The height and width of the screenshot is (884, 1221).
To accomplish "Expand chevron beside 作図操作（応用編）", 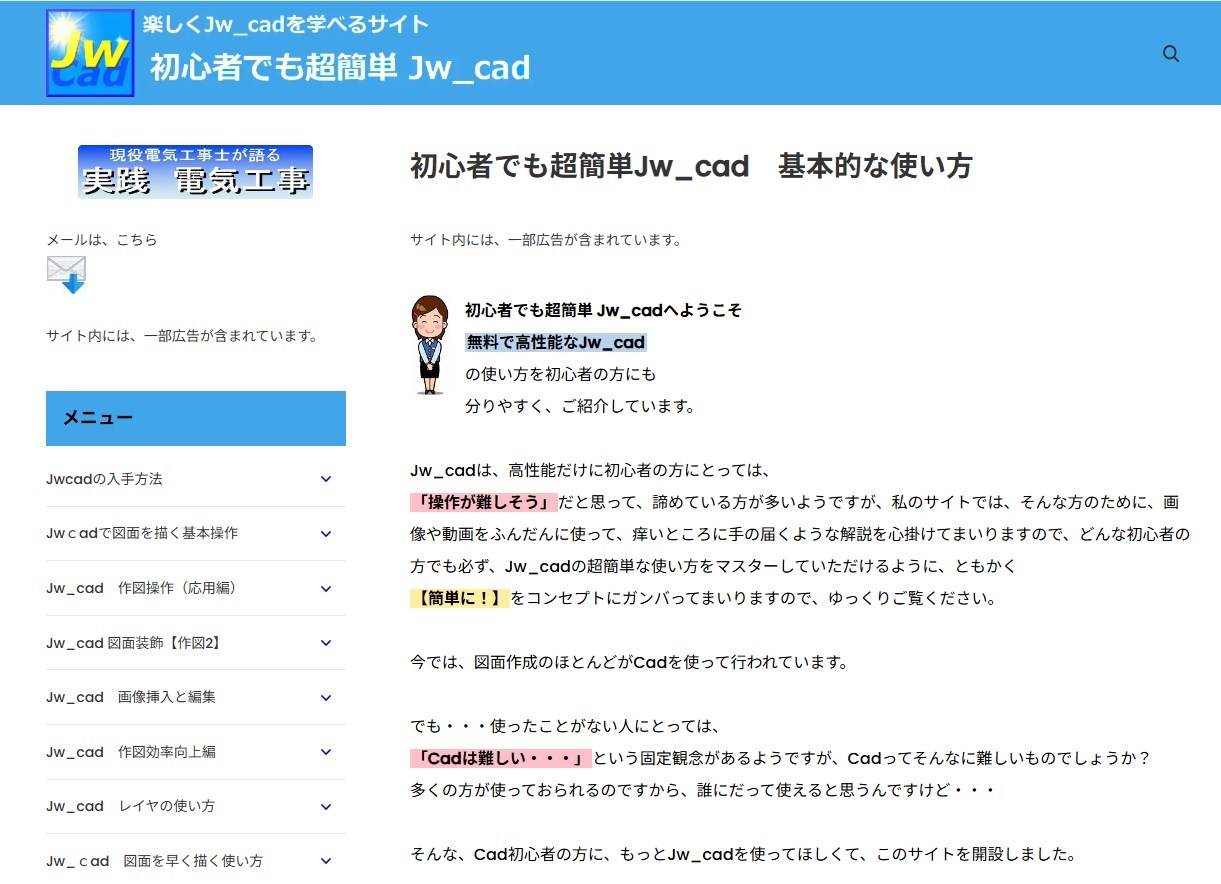I will (x=326, y=588).
